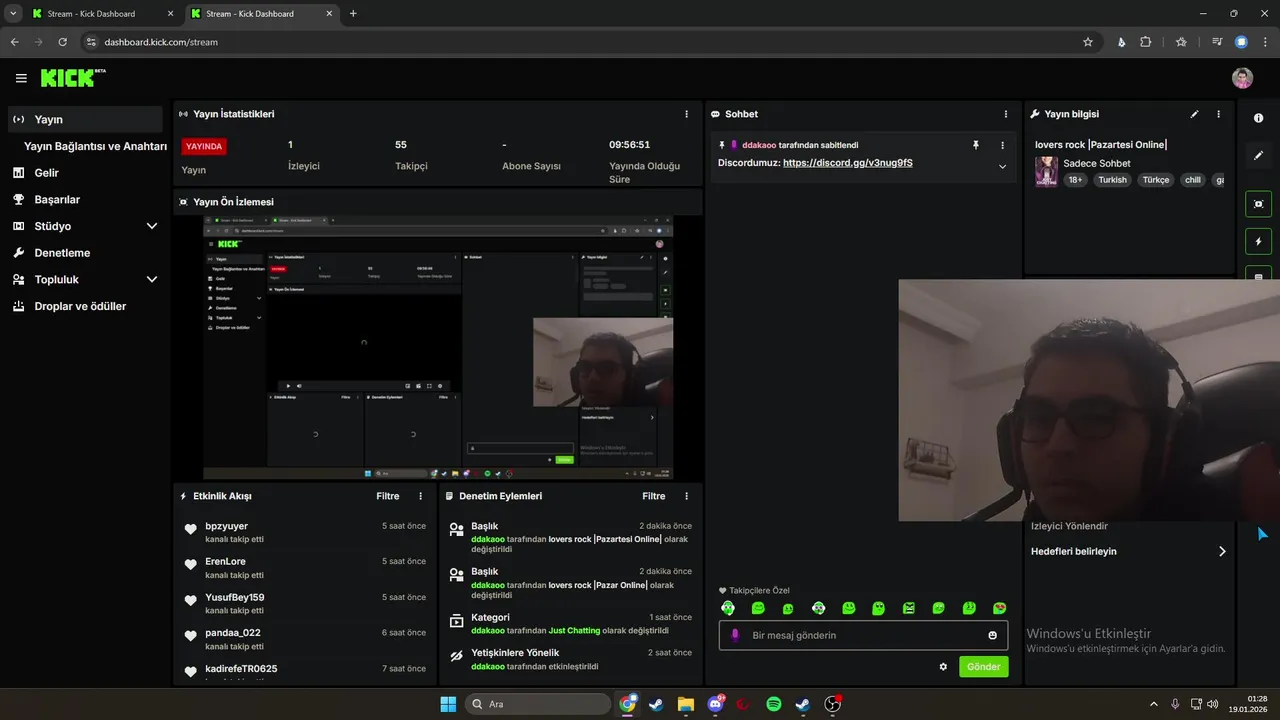
Task: Open chat settings gear icon
Action: pos(943,666)
